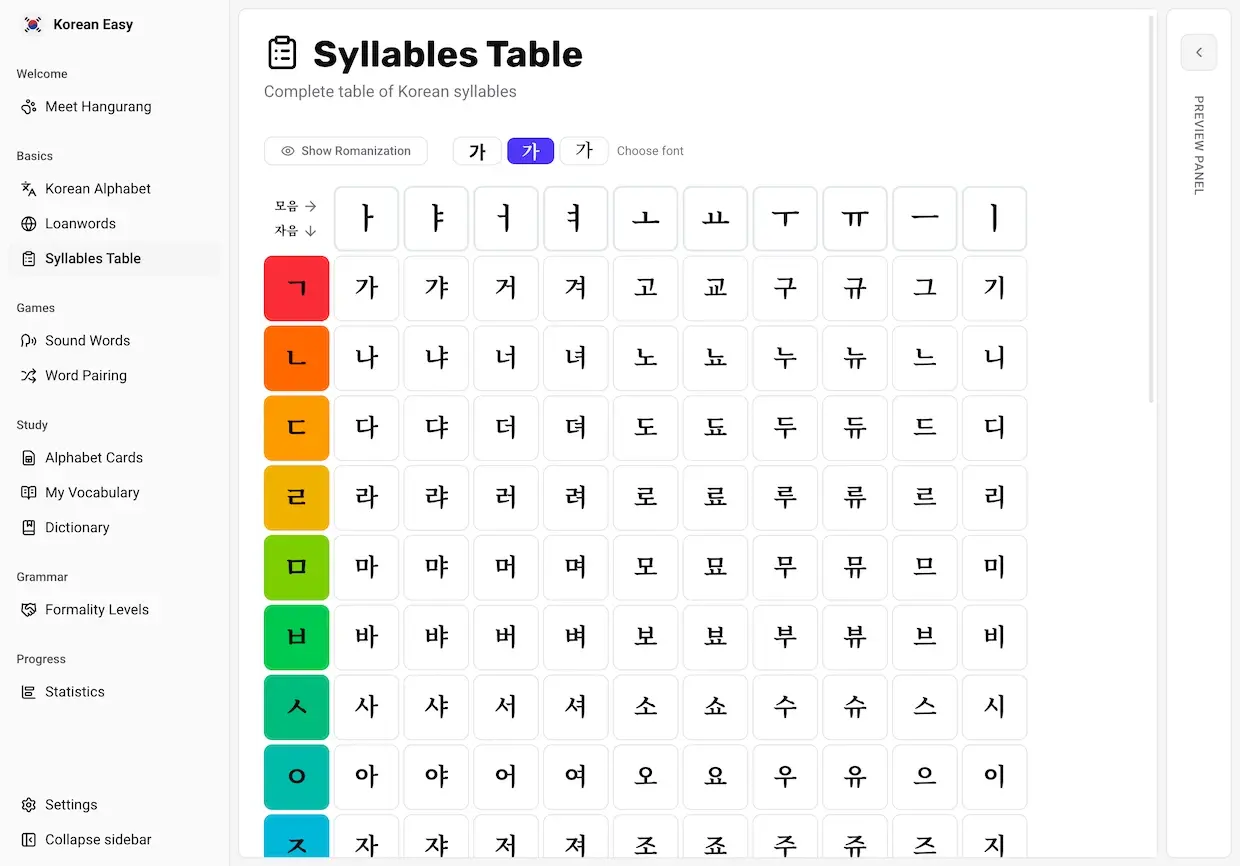Open the Word Pairing game

[85, 376]
